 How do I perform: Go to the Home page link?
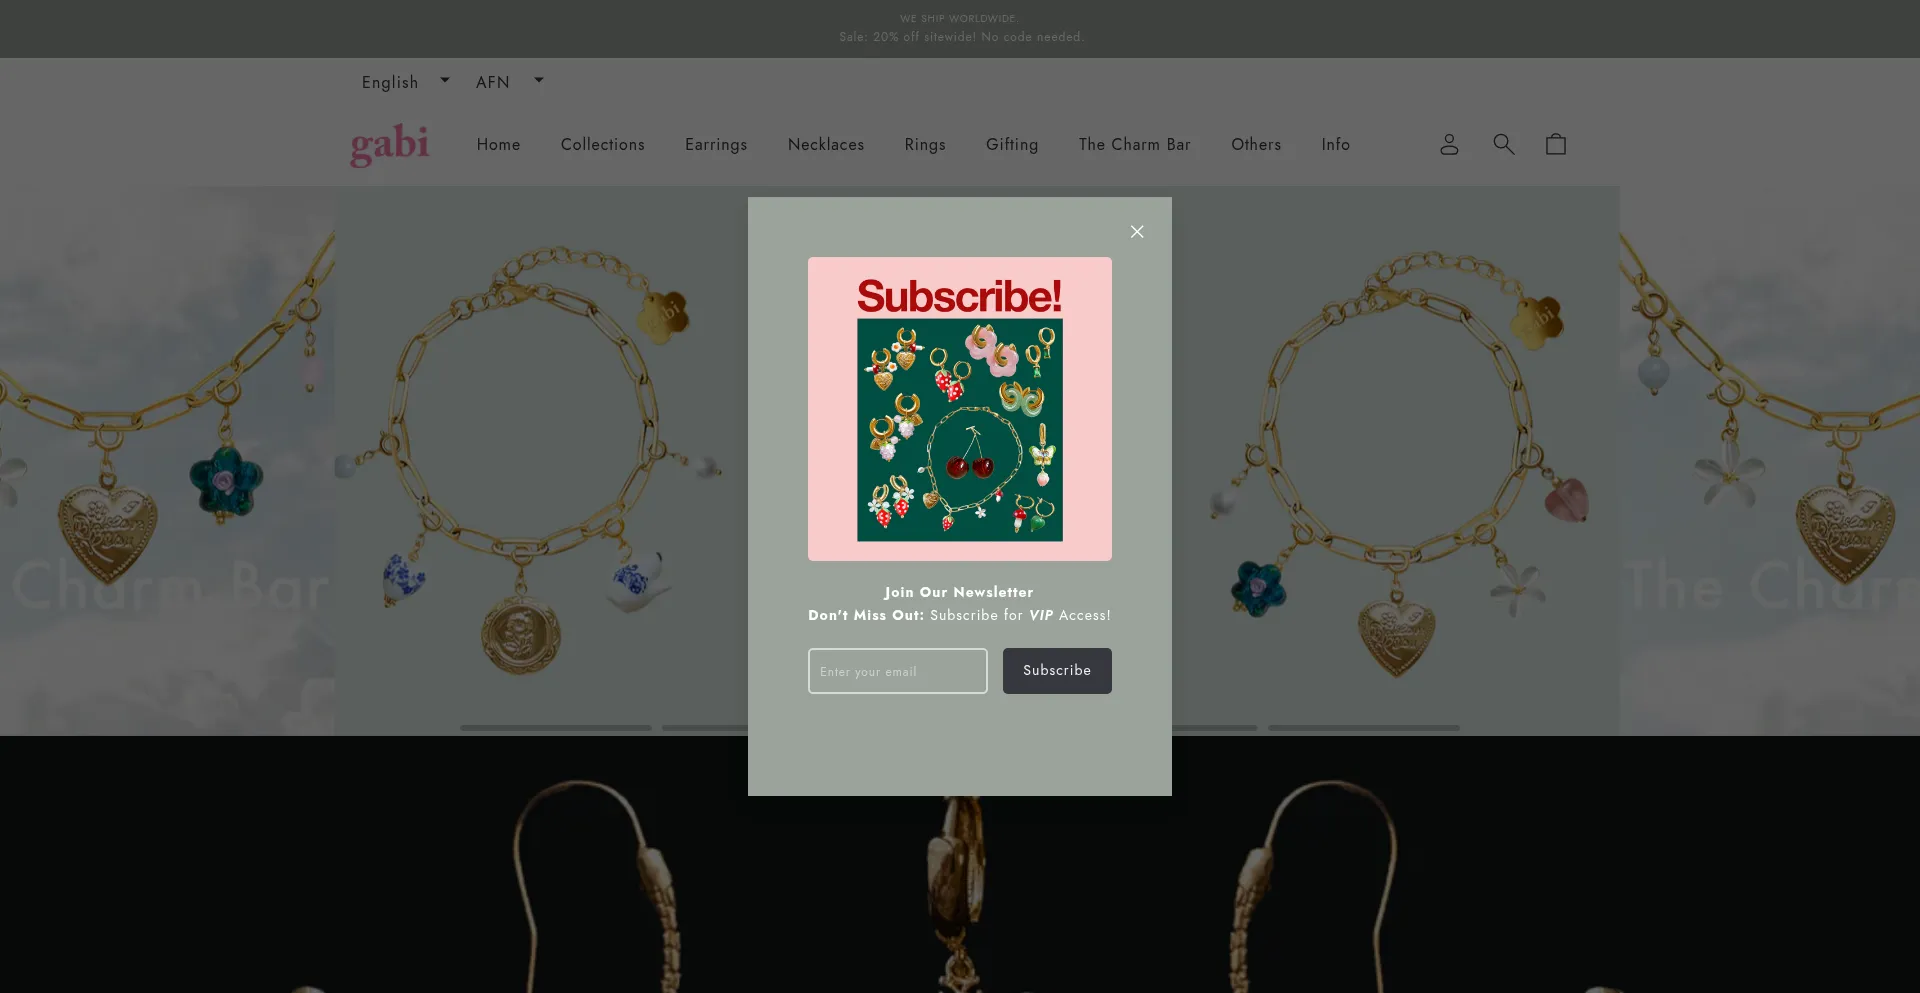click(499, 144)
